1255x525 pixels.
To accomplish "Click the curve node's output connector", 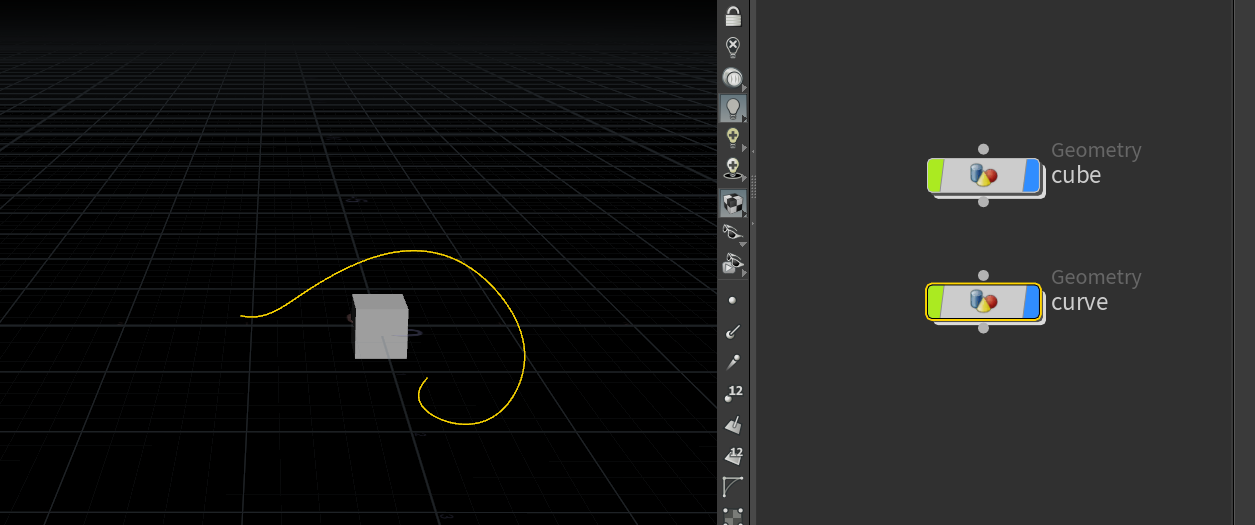I will coord(984,328).
